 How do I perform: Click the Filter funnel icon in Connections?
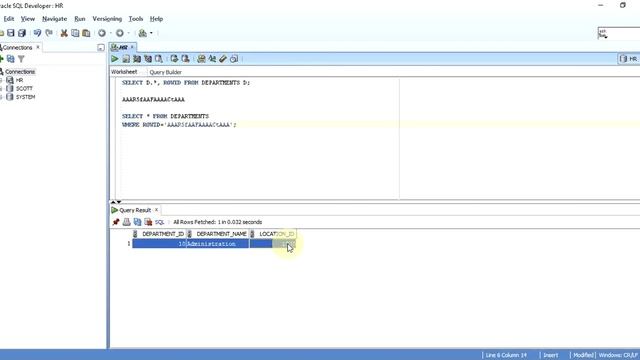pos(21,59)
